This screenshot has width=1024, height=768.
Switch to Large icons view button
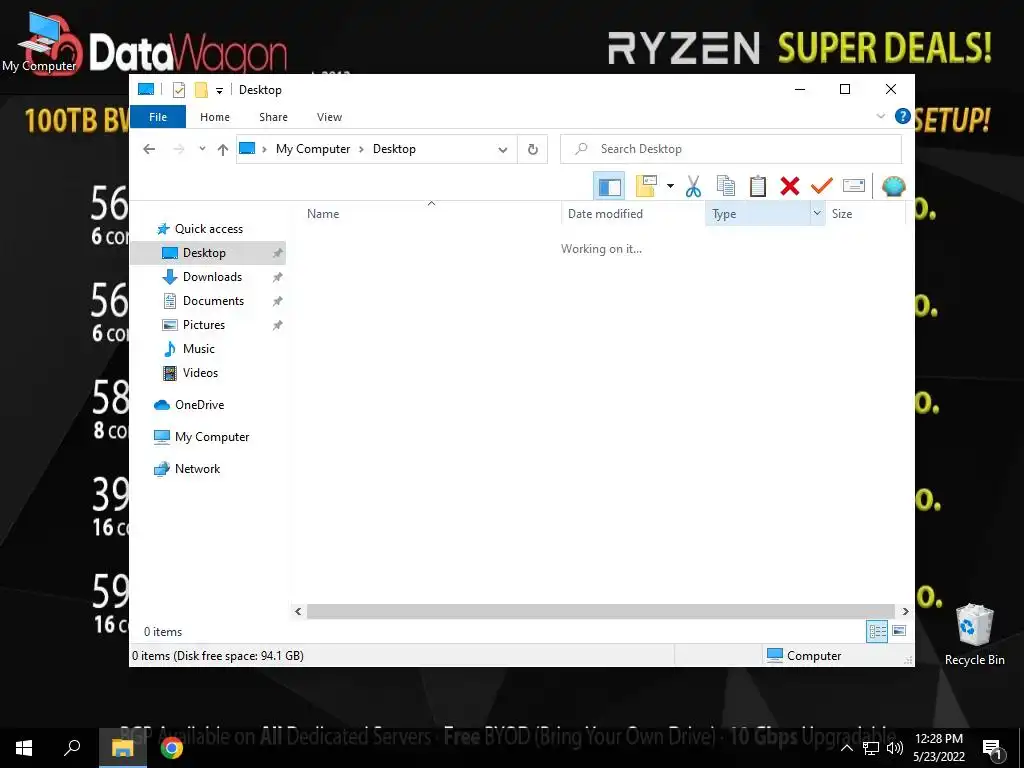pyautogui.click(x=899, y=631)
